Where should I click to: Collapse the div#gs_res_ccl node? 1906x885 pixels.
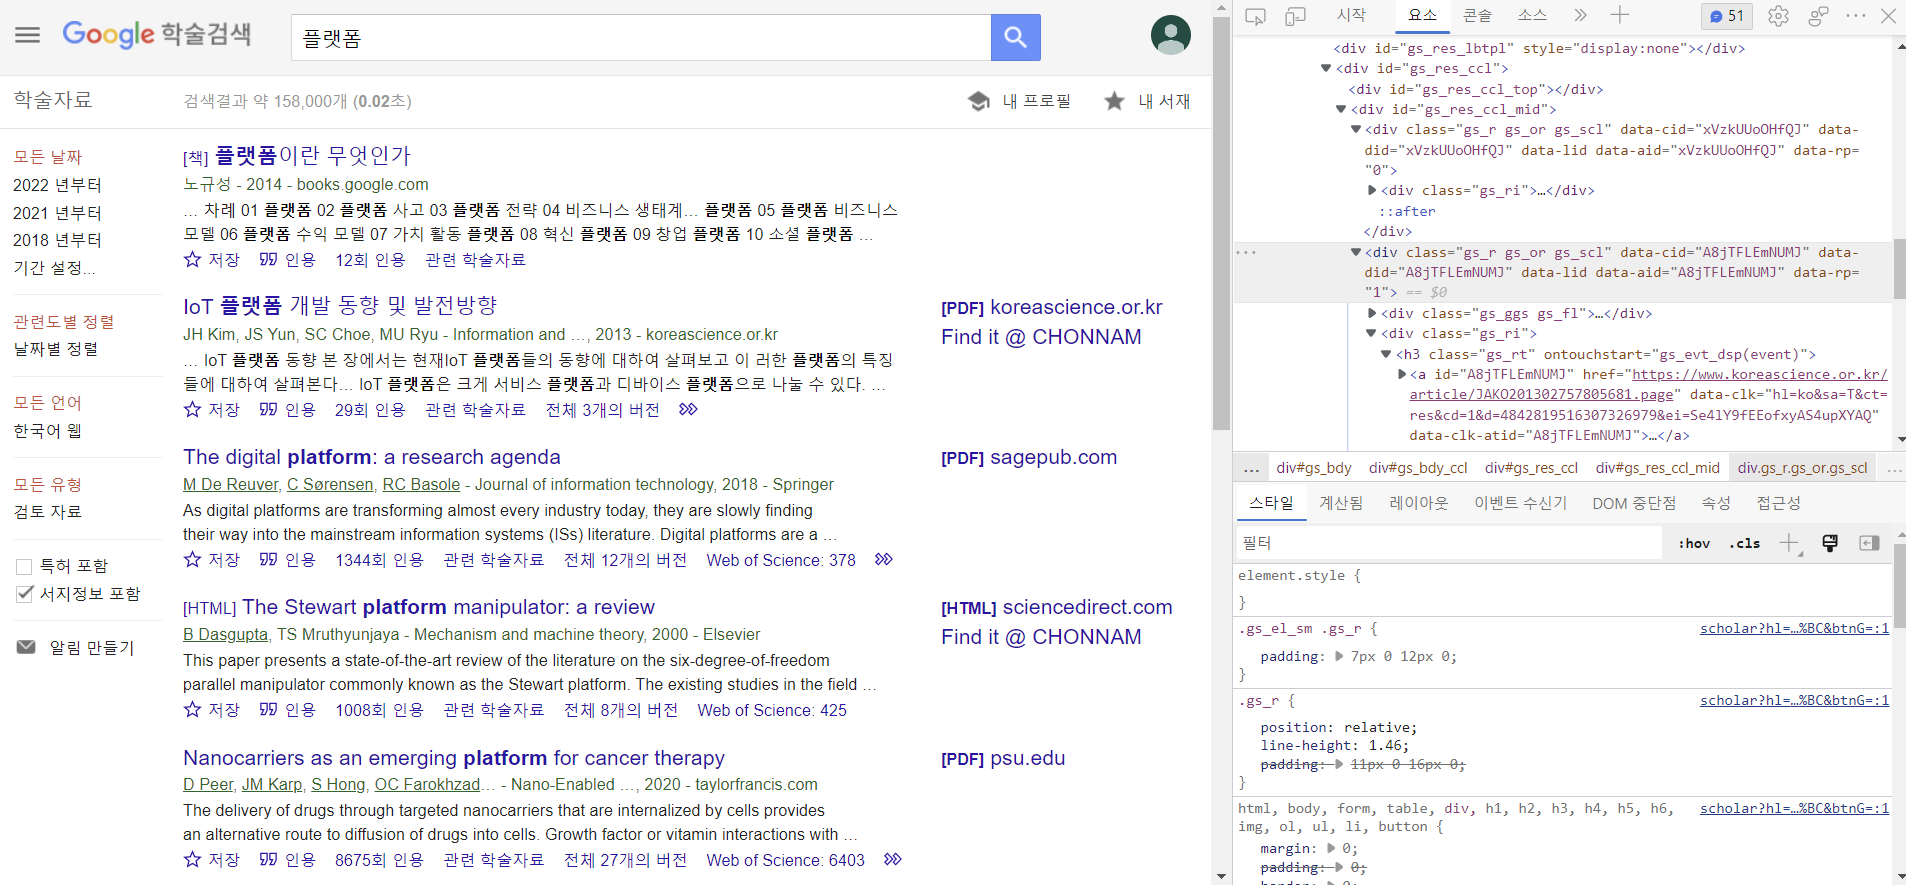(x=1326, y=69)
